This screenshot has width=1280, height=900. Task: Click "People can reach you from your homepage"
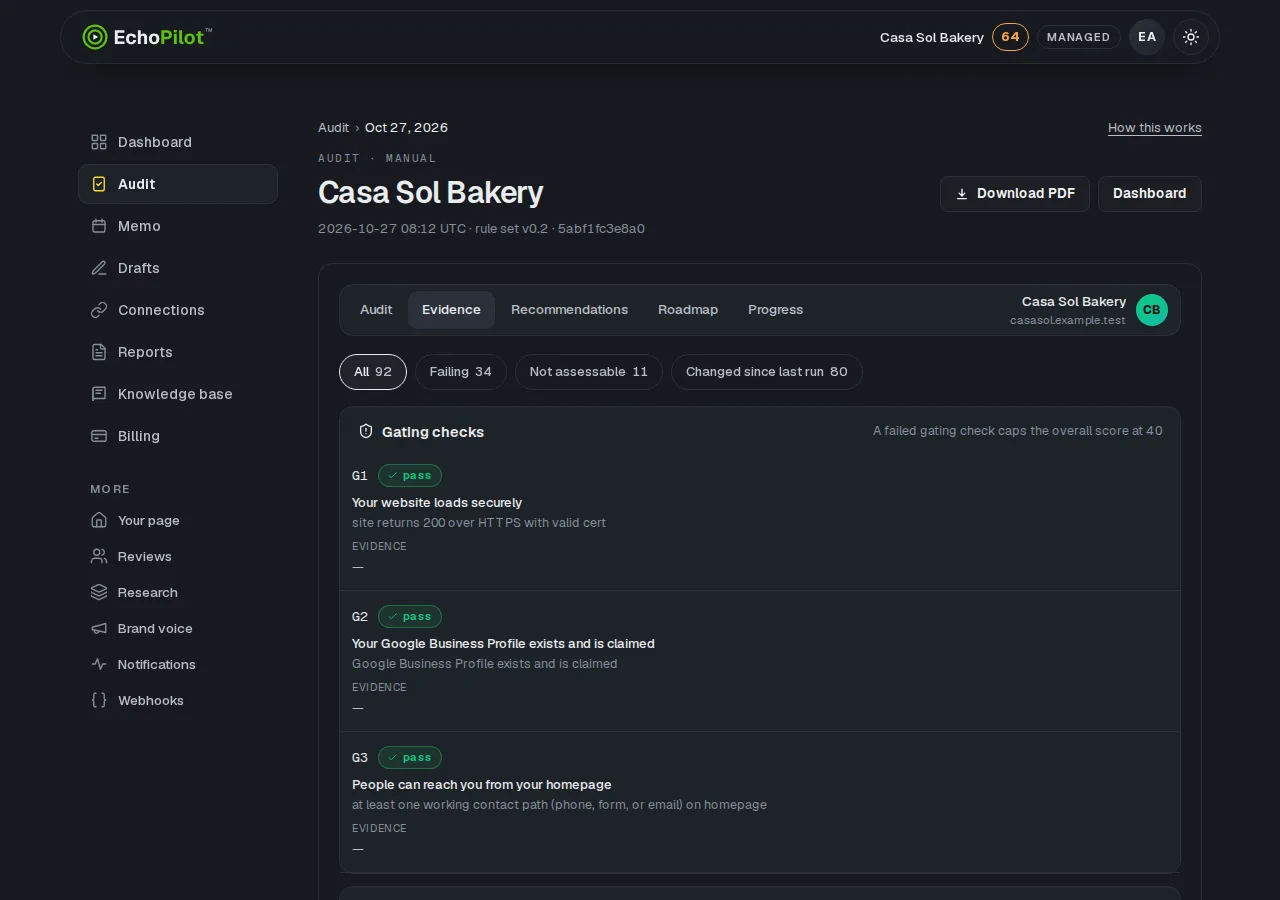(x=482, y=785)
